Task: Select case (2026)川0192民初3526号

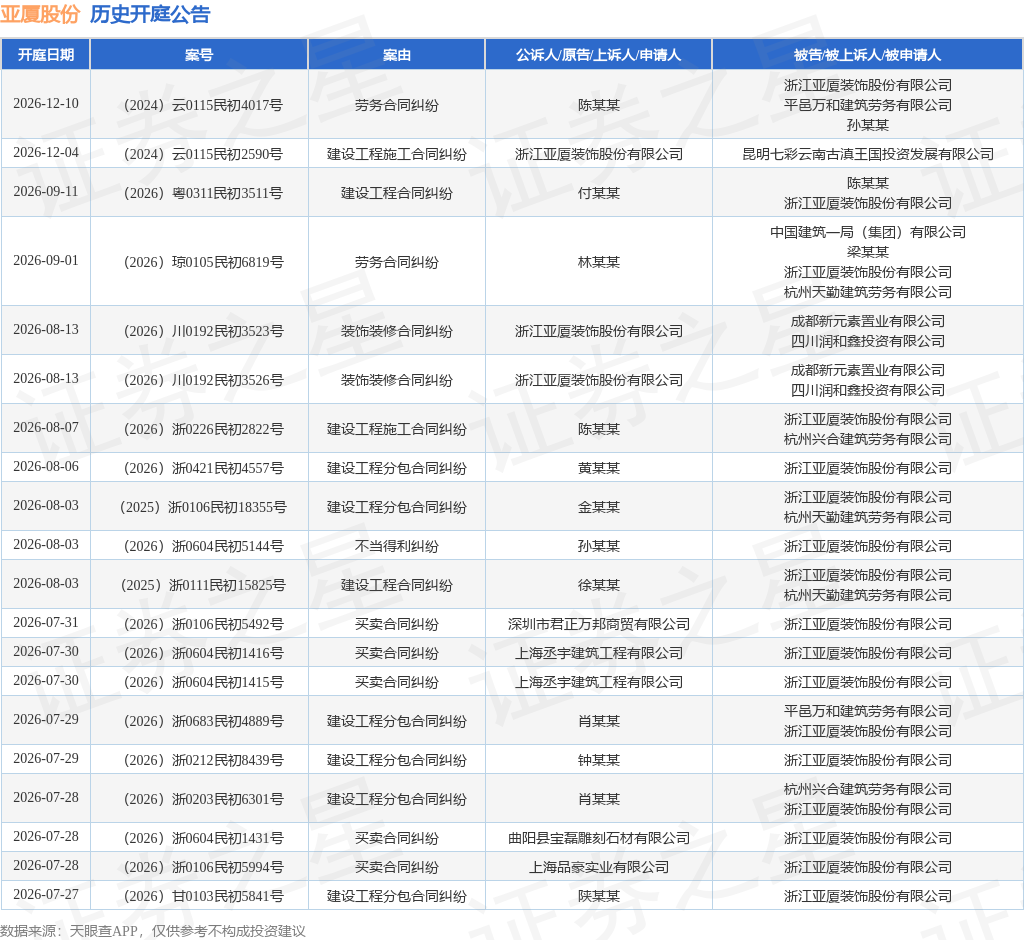Action: click(203, 380)
